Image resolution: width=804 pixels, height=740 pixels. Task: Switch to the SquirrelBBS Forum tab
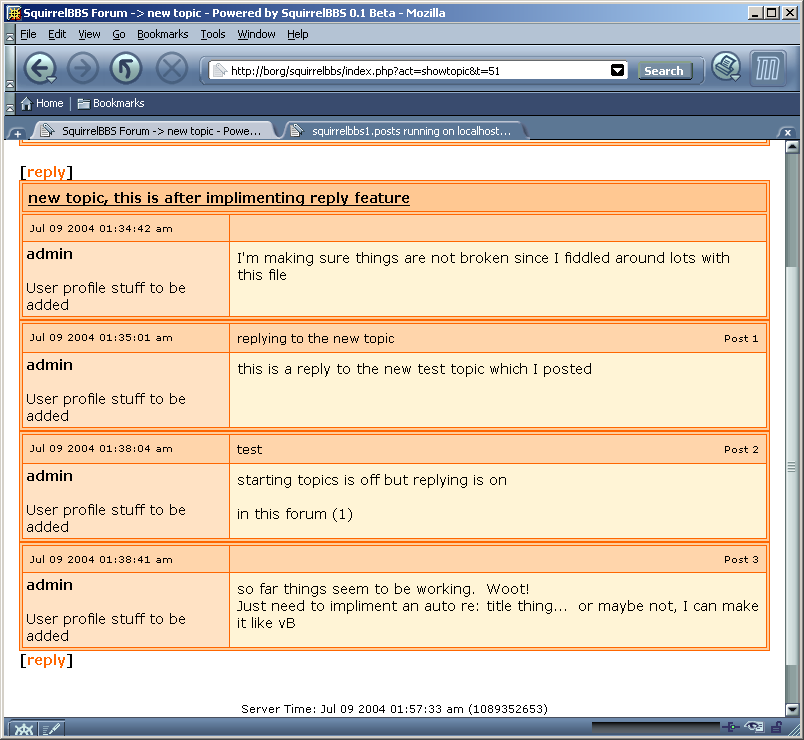154,131
